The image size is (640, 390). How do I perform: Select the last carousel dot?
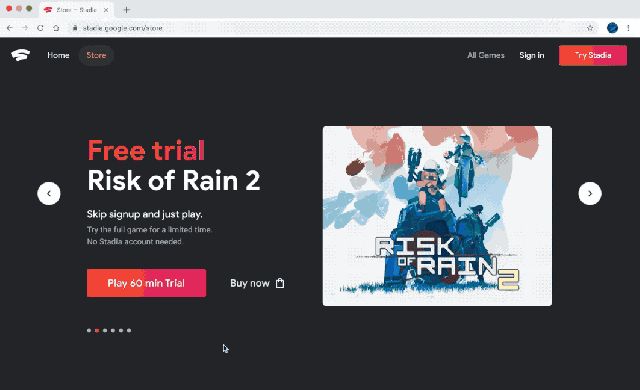point(129,330)
